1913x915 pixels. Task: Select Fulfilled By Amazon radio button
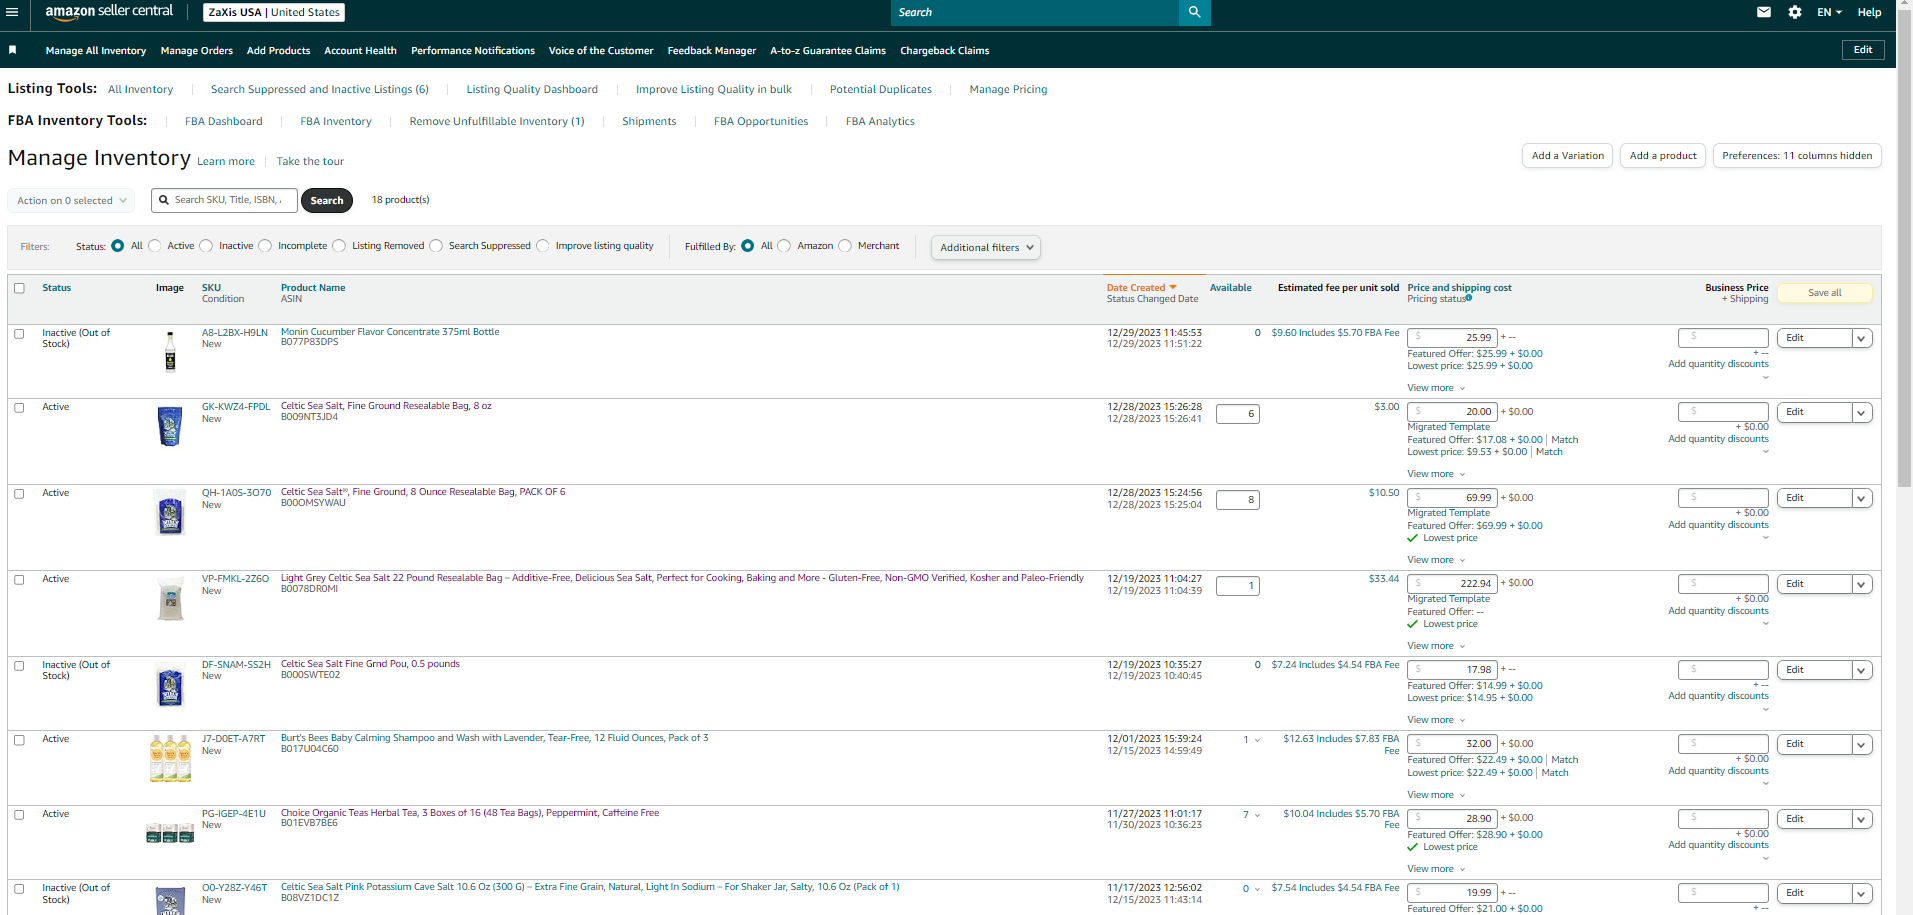point(784,246)
